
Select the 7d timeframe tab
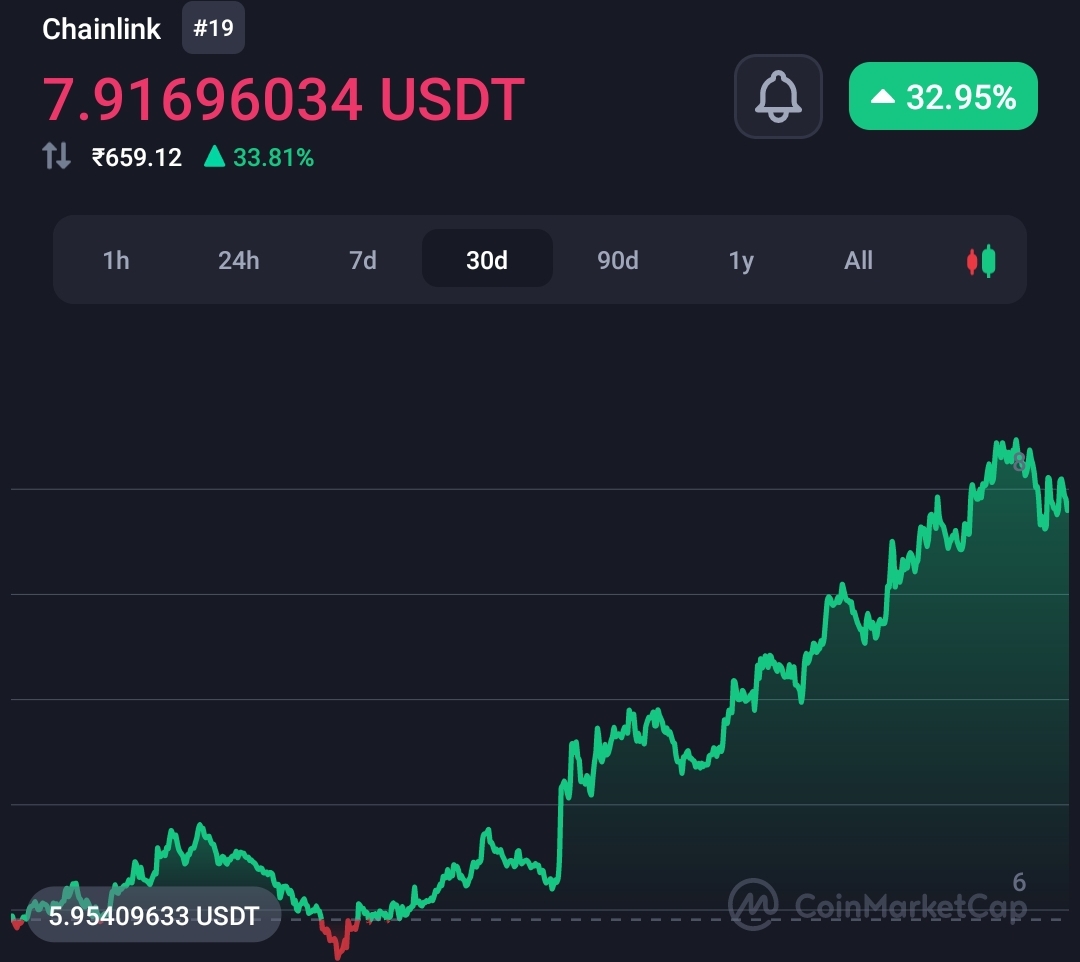pyautogui.click(x=363, y=260)
